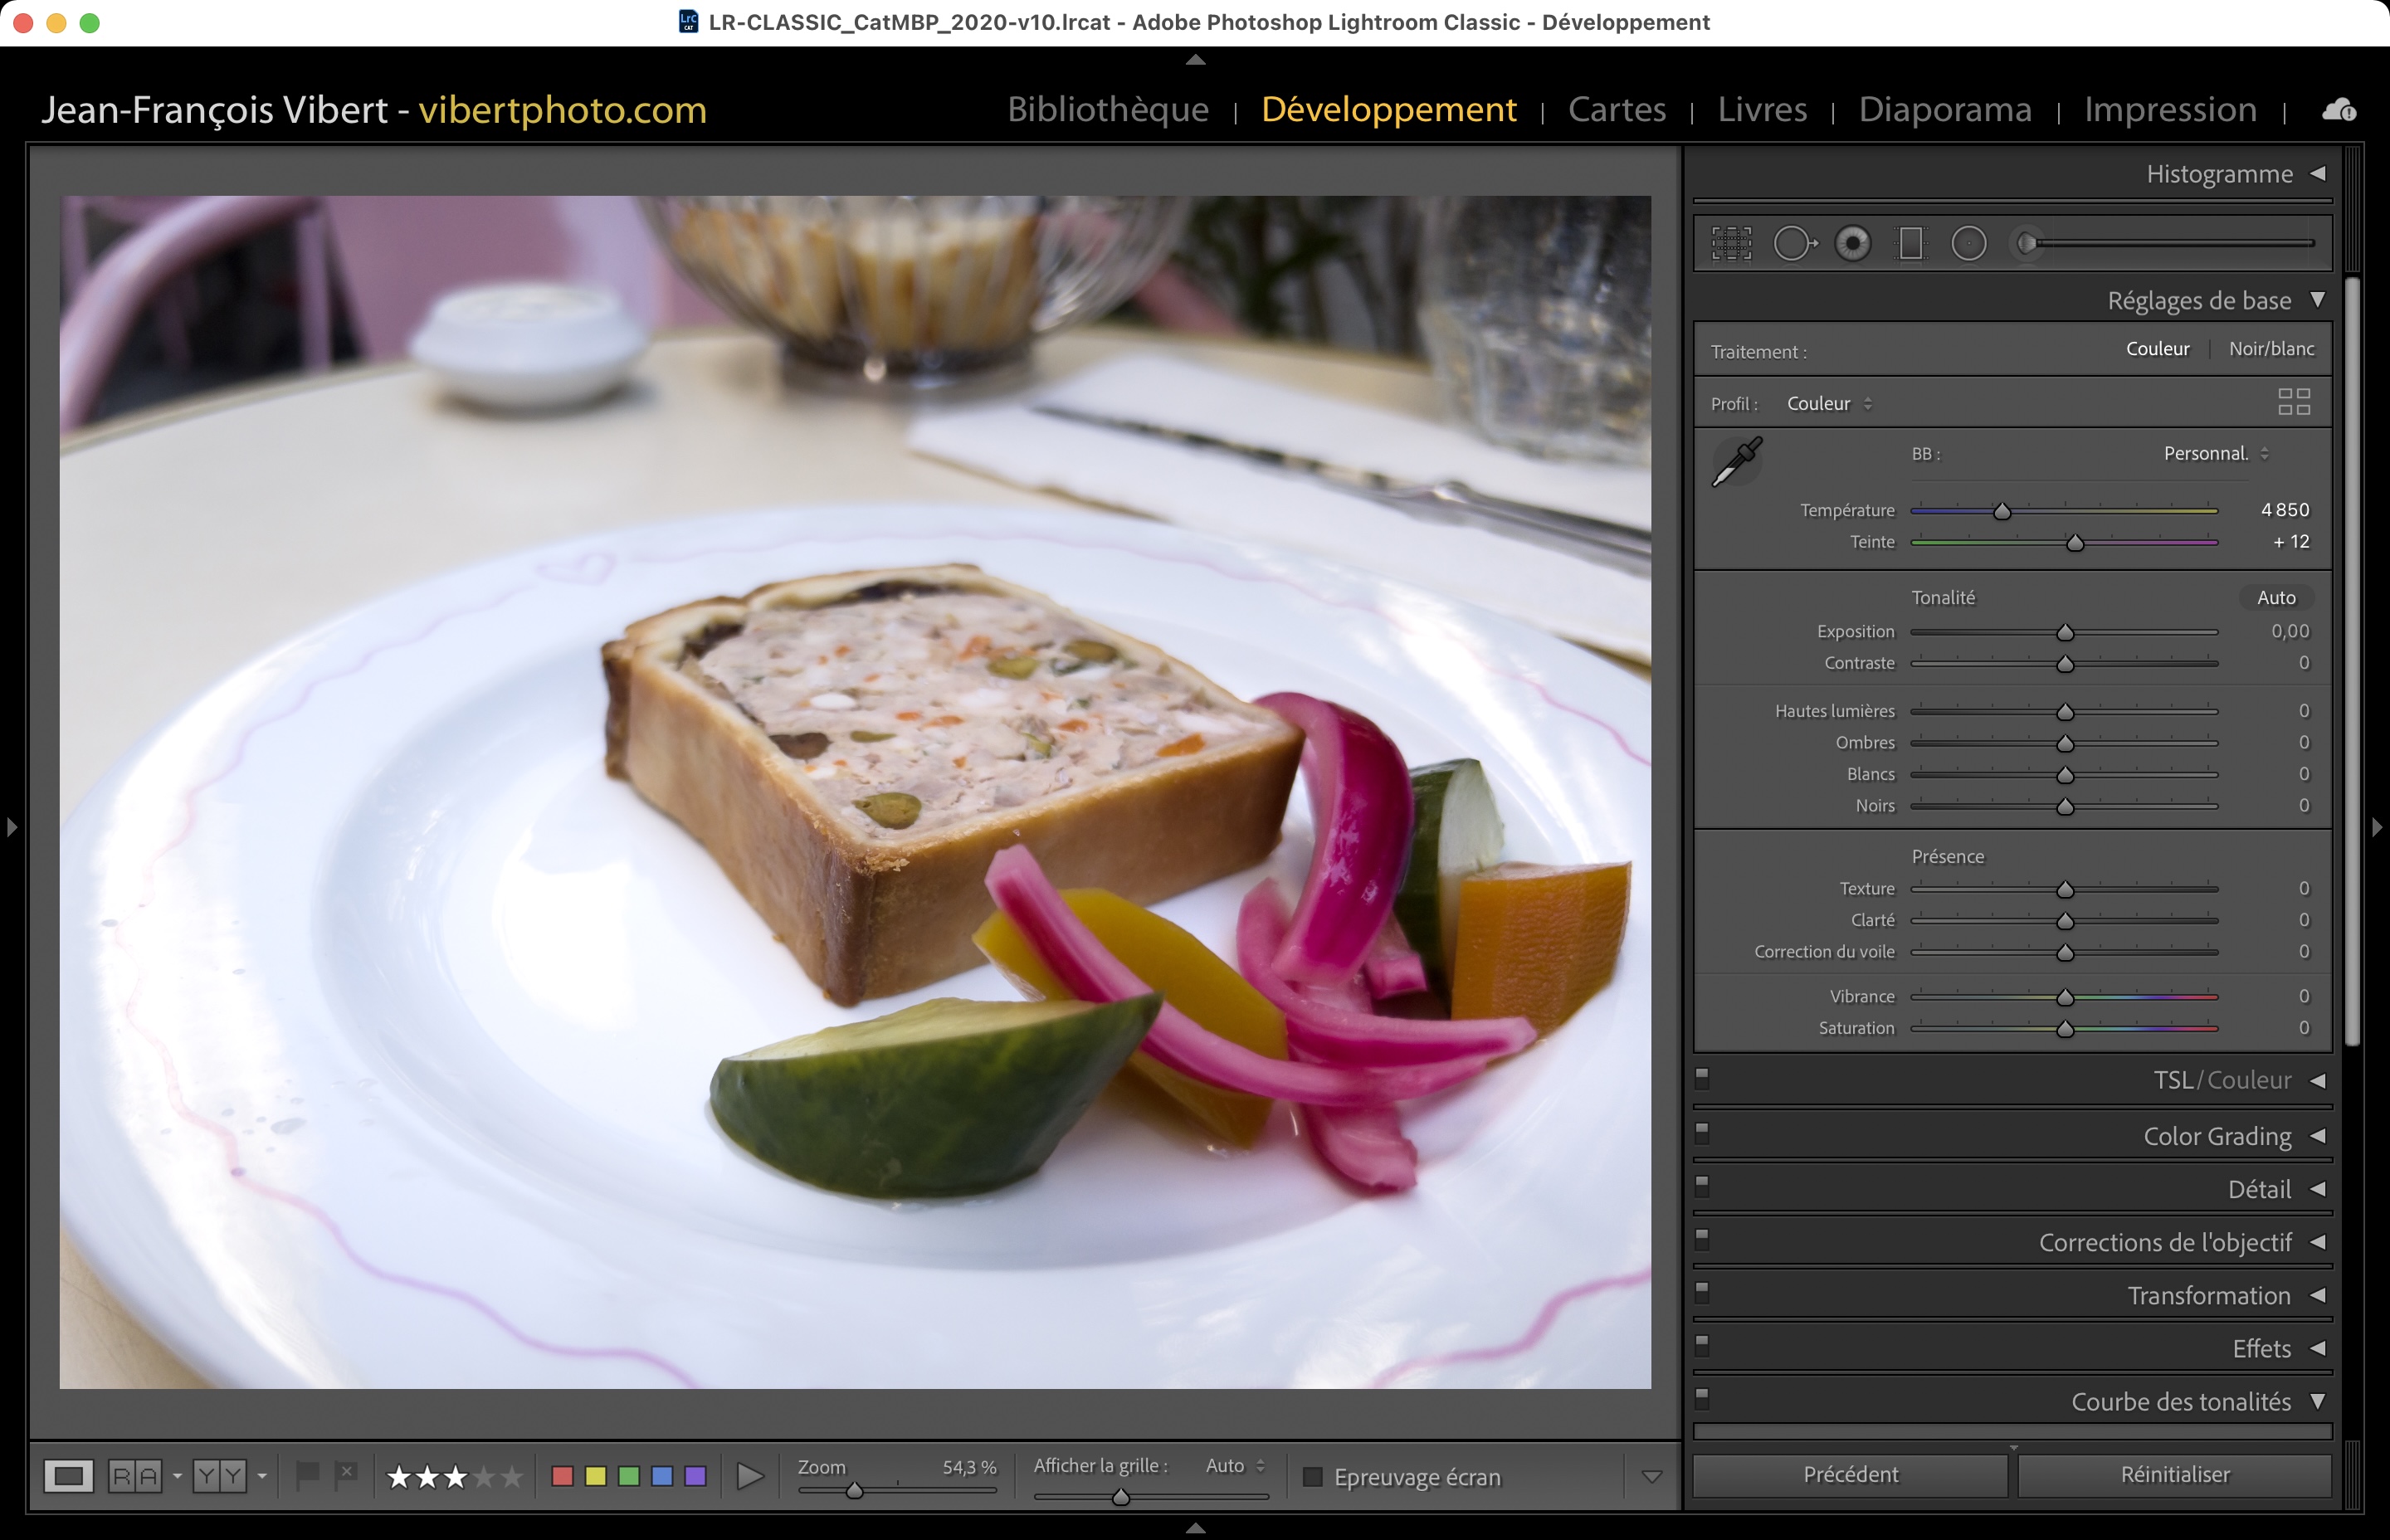
Task: Expand the Histogramme panel
Action: [2317, 174]
